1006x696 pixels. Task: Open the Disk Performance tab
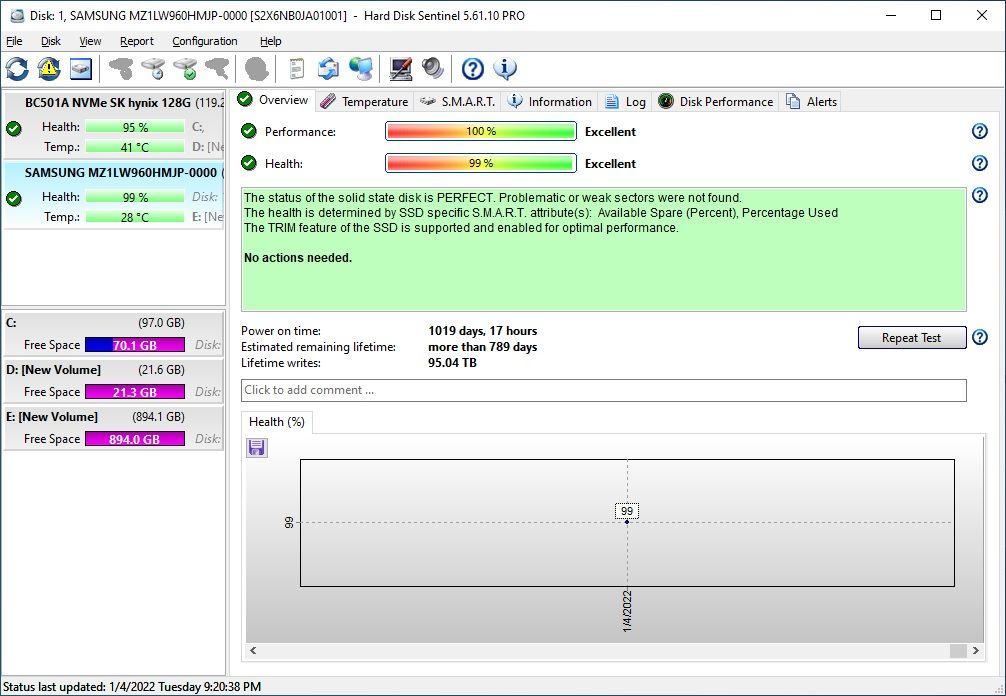pyautogui.click(x=716, y=101)
